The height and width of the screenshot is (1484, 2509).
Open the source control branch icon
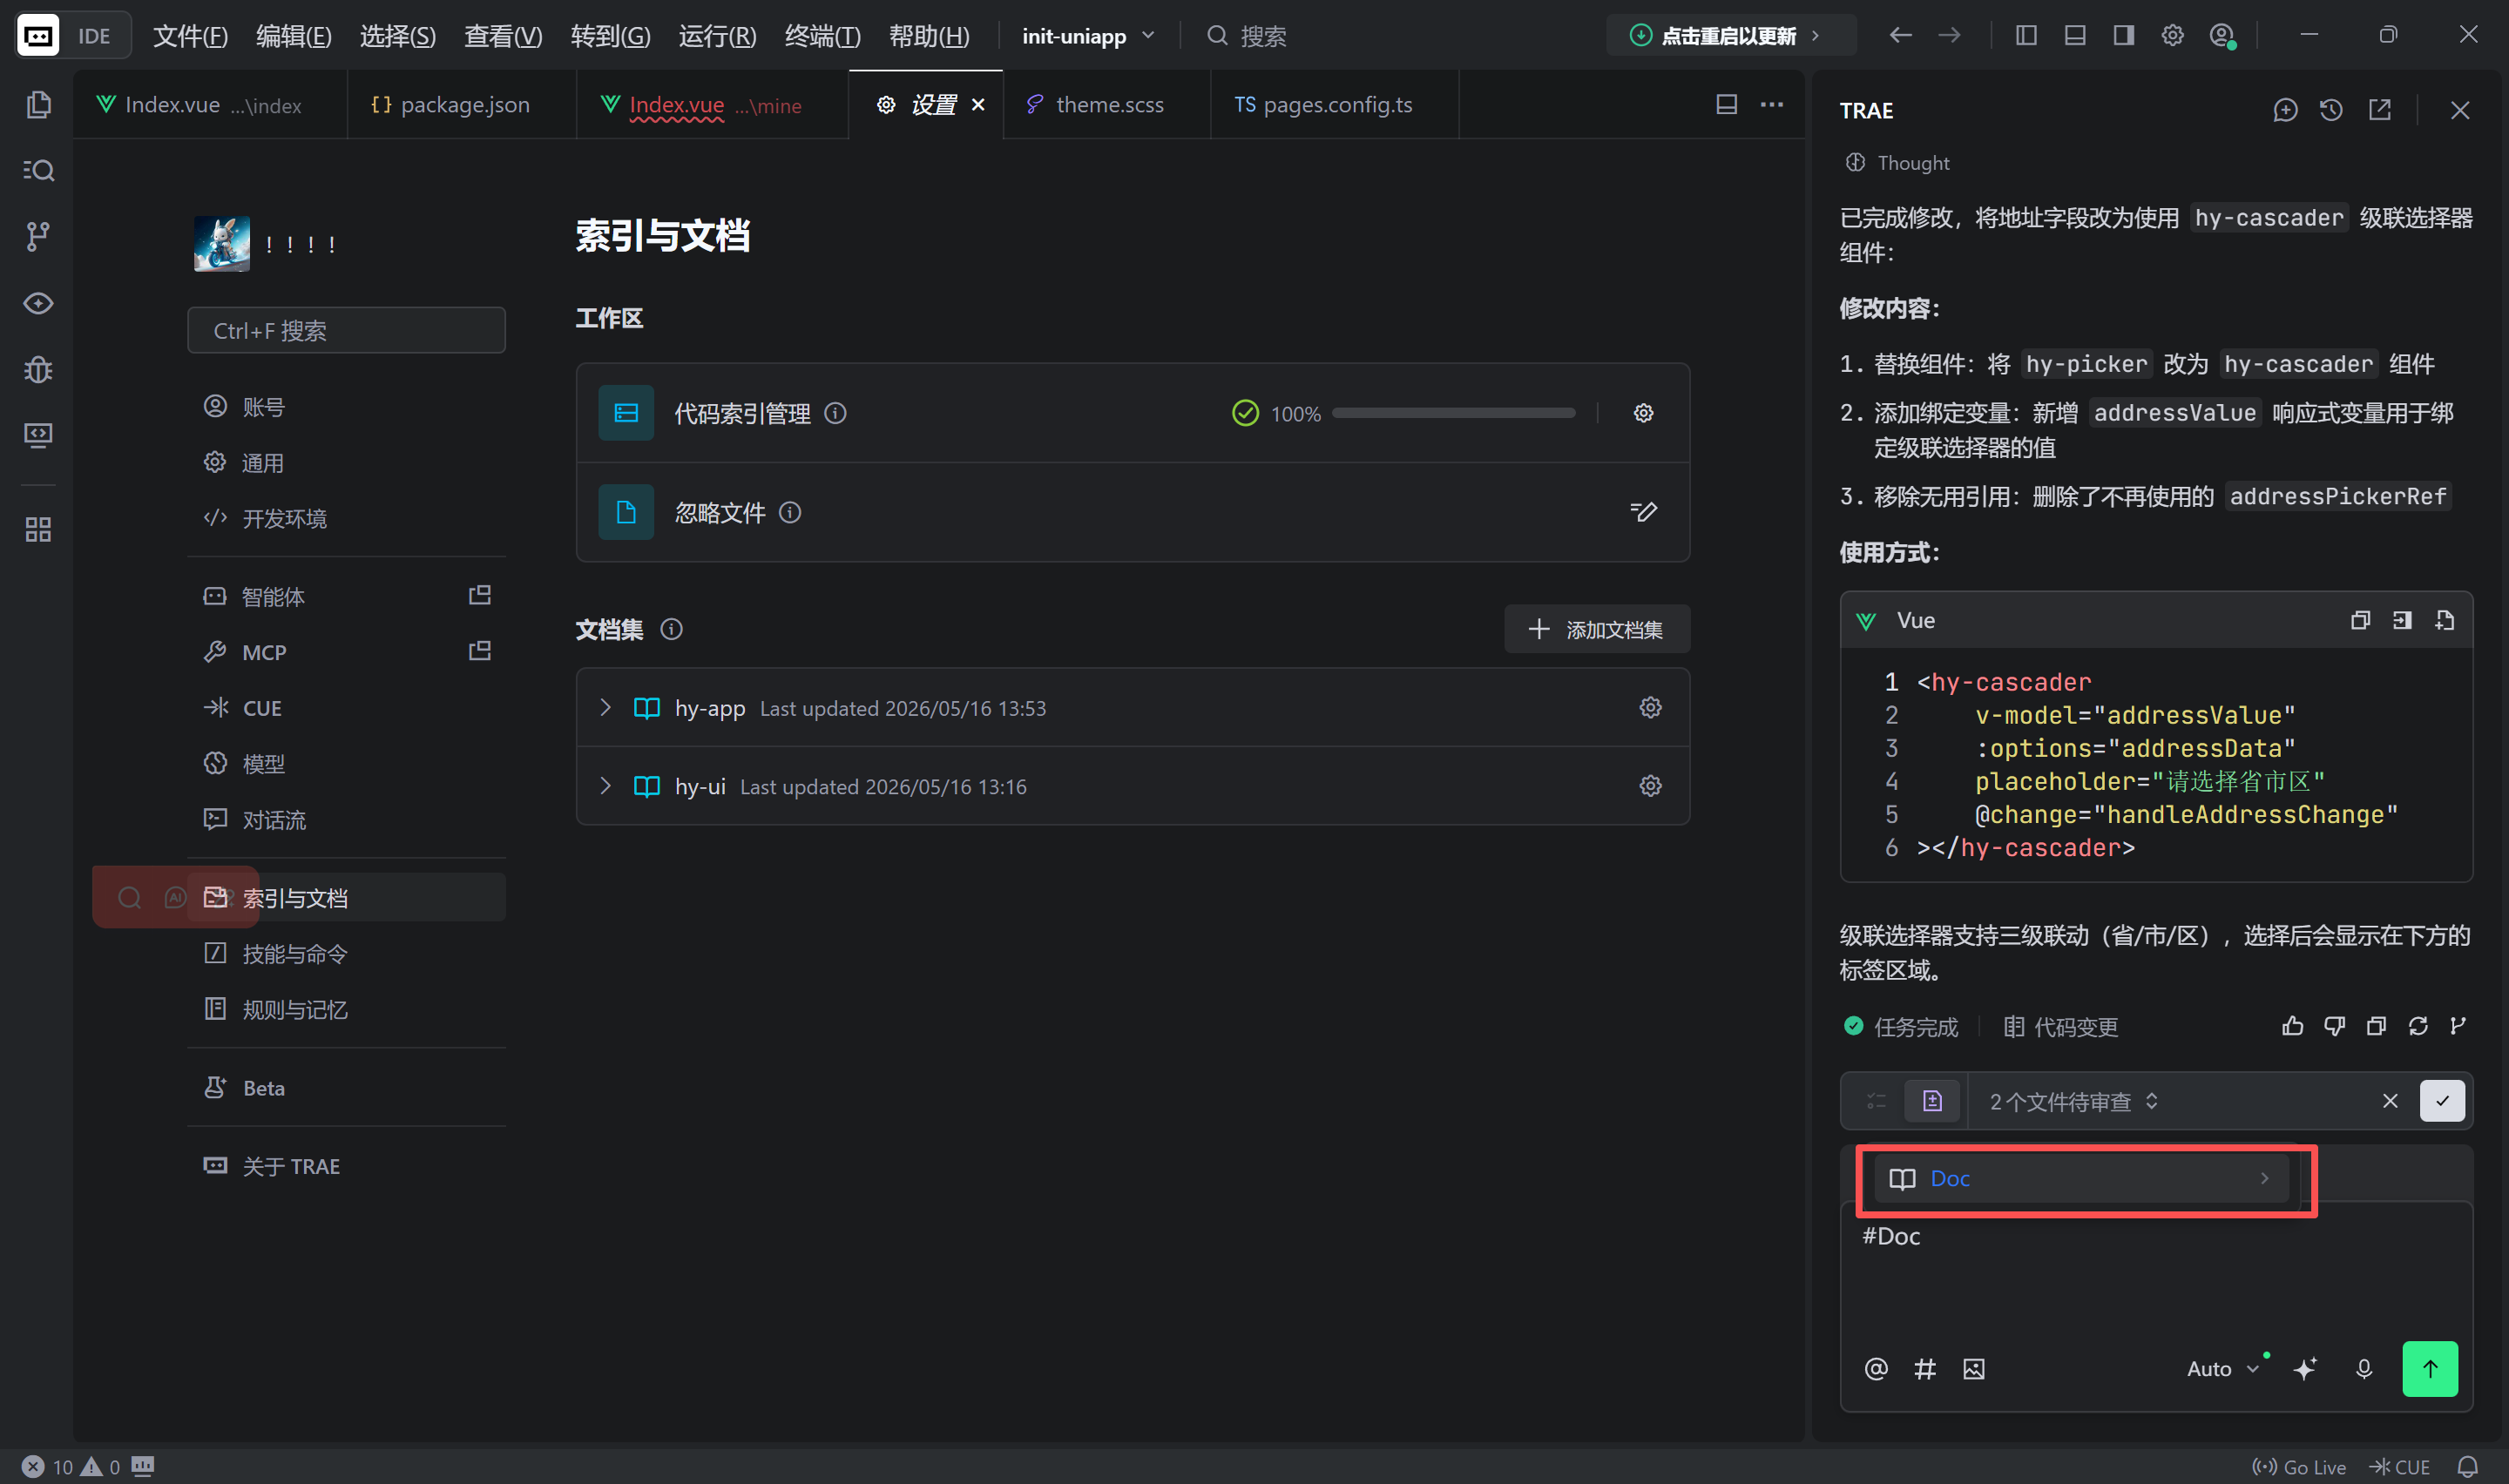(38, 236)
